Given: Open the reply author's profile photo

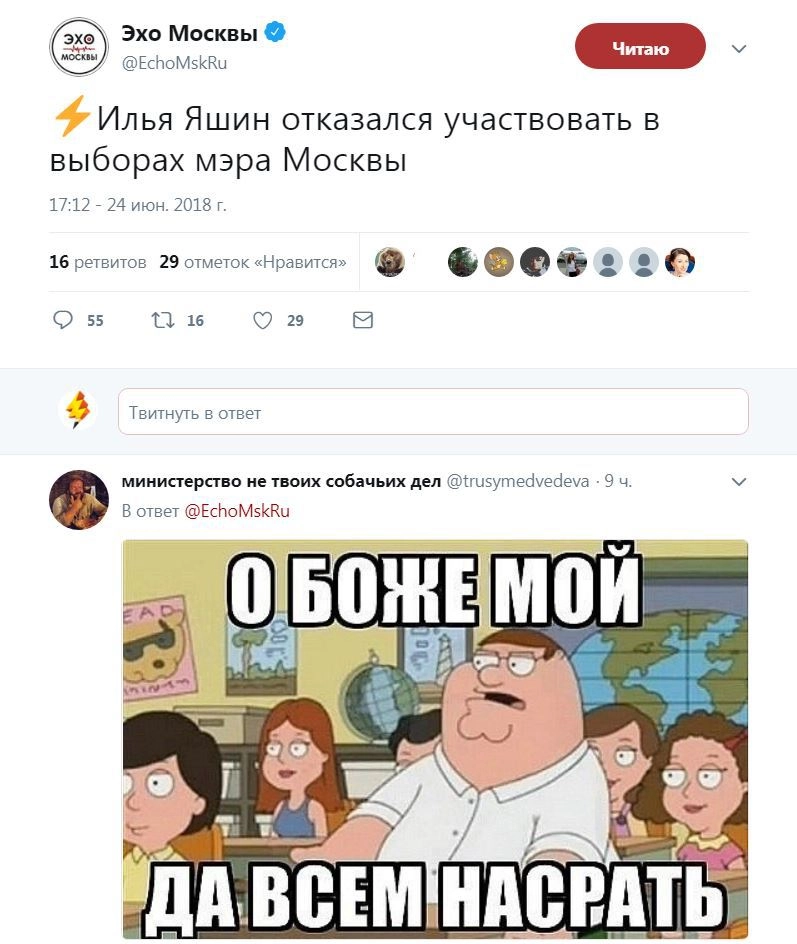Looking at the screenshot, I should [x=79, y=500].
